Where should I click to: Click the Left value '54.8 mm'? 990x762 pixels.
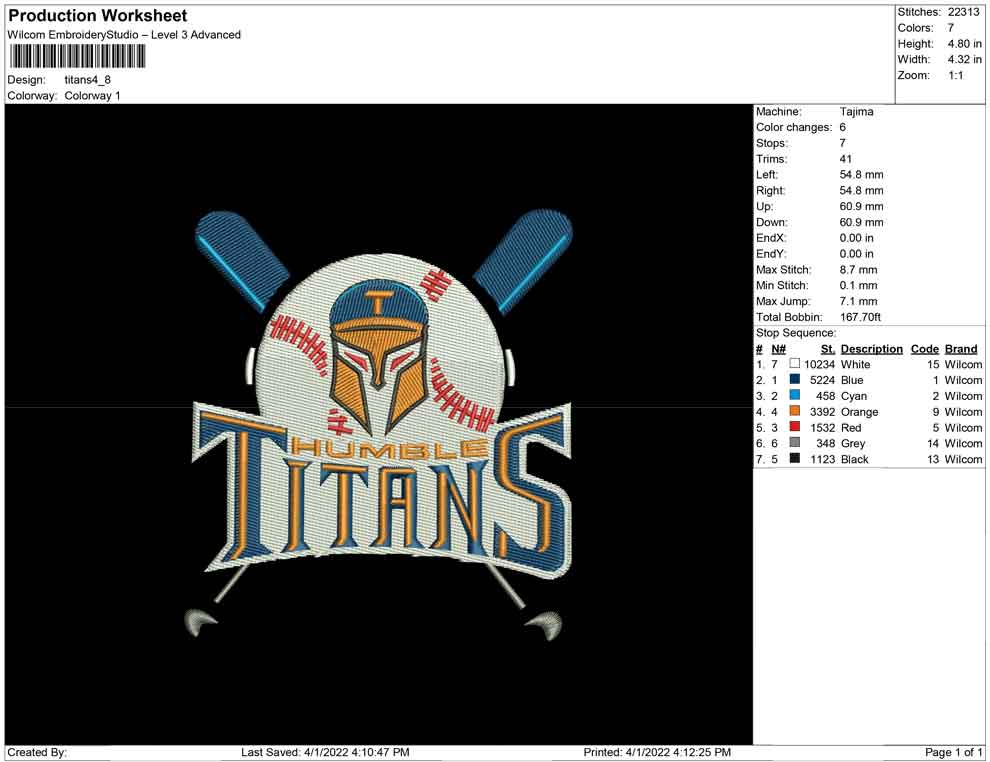pos(862,175)
